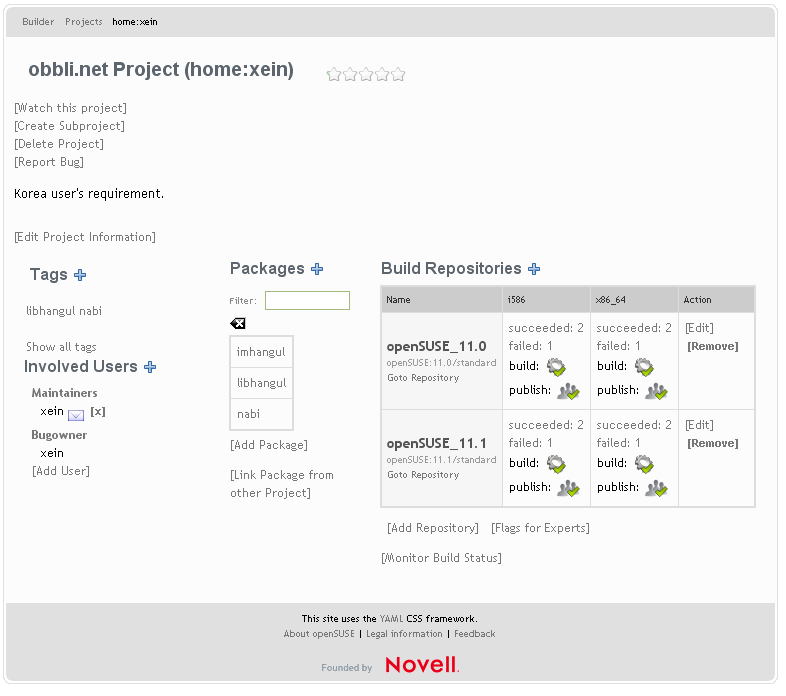Click build gear icon for openSUSE_11.1 i586
The height and width of the screenshot is (696, 786).
click(x=556, y=464)
